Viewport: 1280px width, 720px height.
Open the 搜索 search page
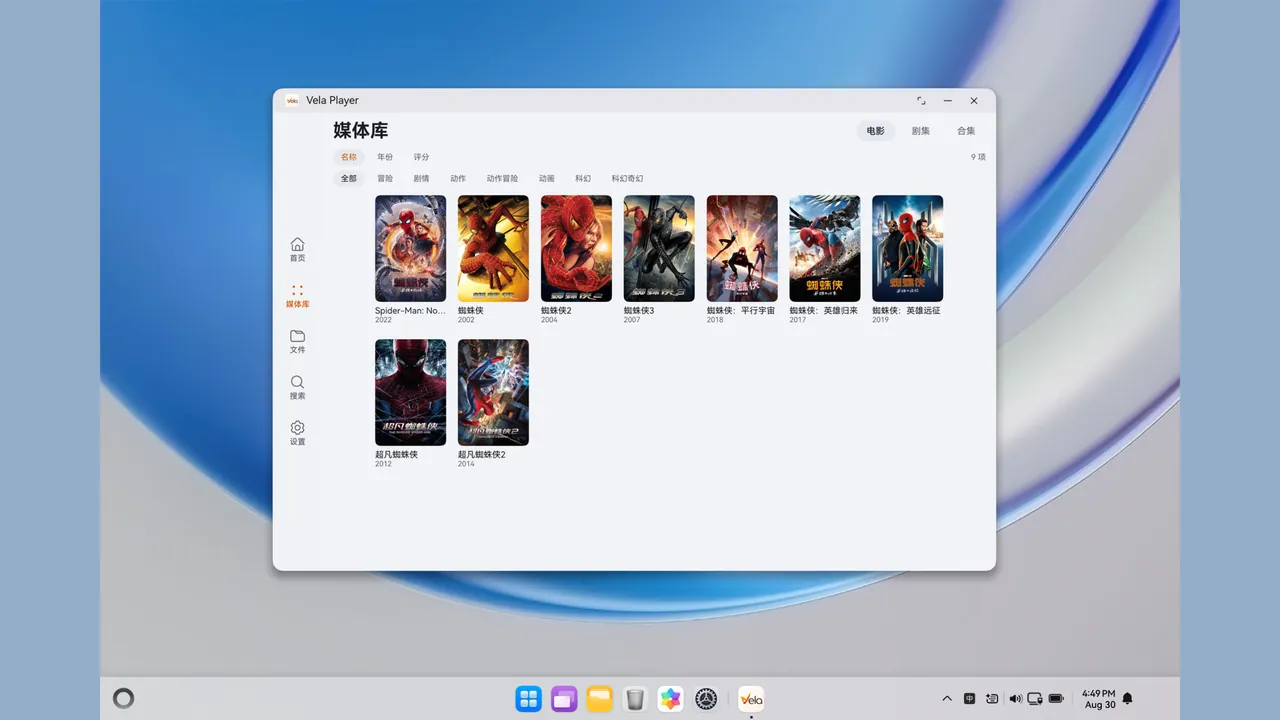[x=297, y=387]
